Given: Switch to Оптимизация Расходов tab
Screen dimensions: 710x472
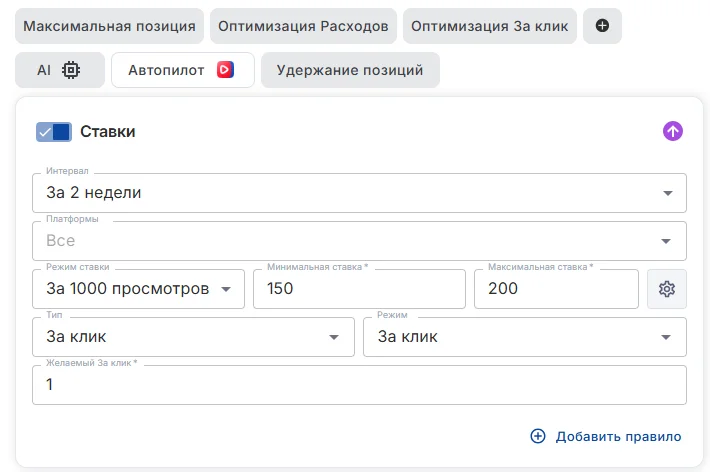Looking at the screenshot, I should [x=303, y=26].
